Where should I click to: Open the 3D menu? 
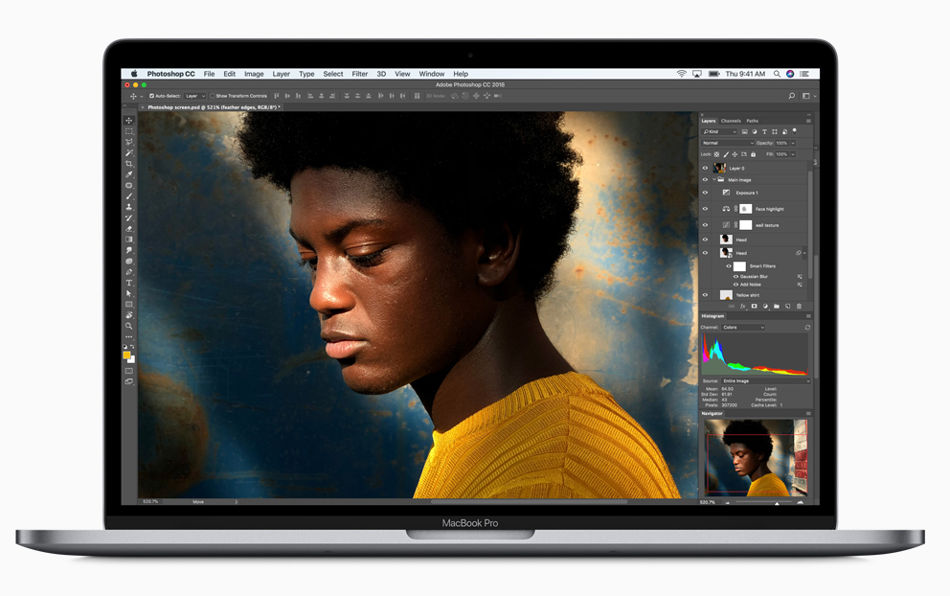(x=381, y=74)
